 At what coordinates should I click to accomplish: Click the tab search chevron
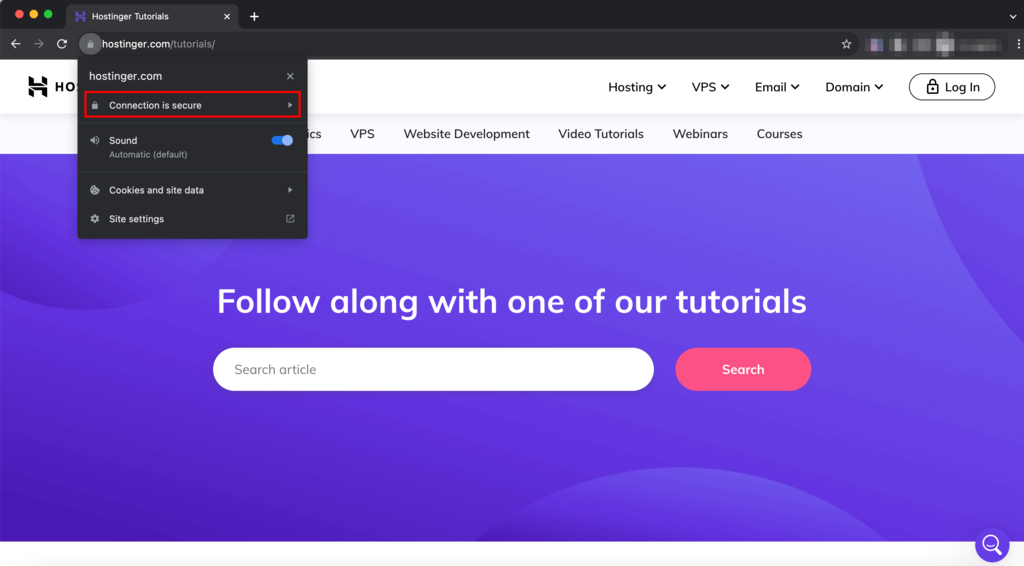pyautogui.click(x=1012, y=16)
